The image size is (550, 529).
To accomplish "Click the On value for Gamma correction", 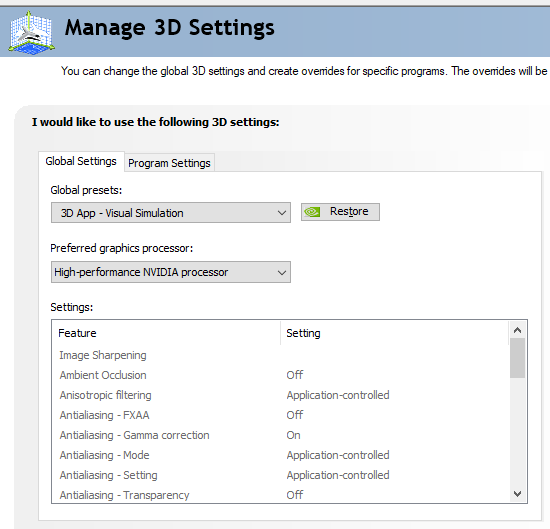I will coord(293,435).
